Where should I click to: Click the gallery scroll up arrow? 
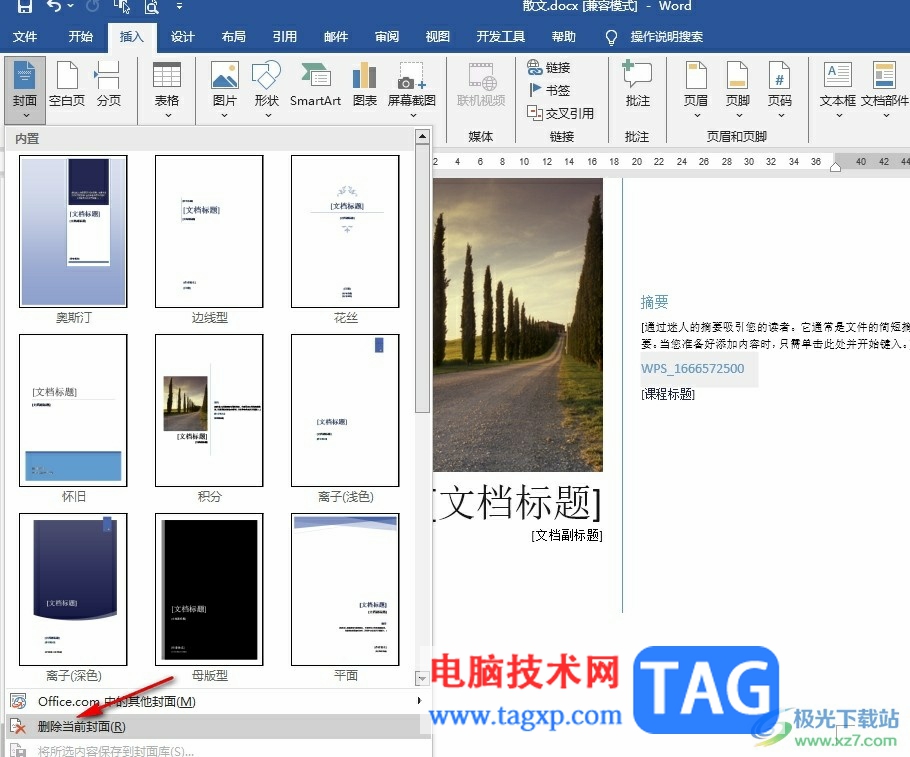422,137
